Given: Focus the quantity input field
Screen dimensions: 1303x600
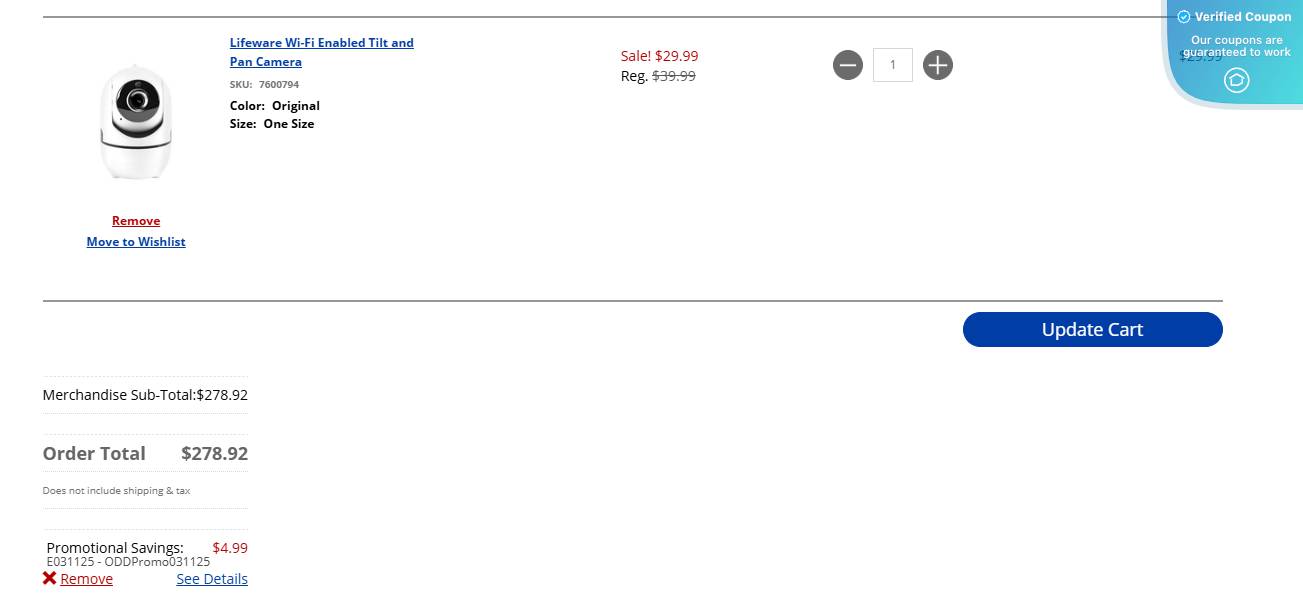Looking at the screenshot, I should pyautogui.click(x=892, y=66).
